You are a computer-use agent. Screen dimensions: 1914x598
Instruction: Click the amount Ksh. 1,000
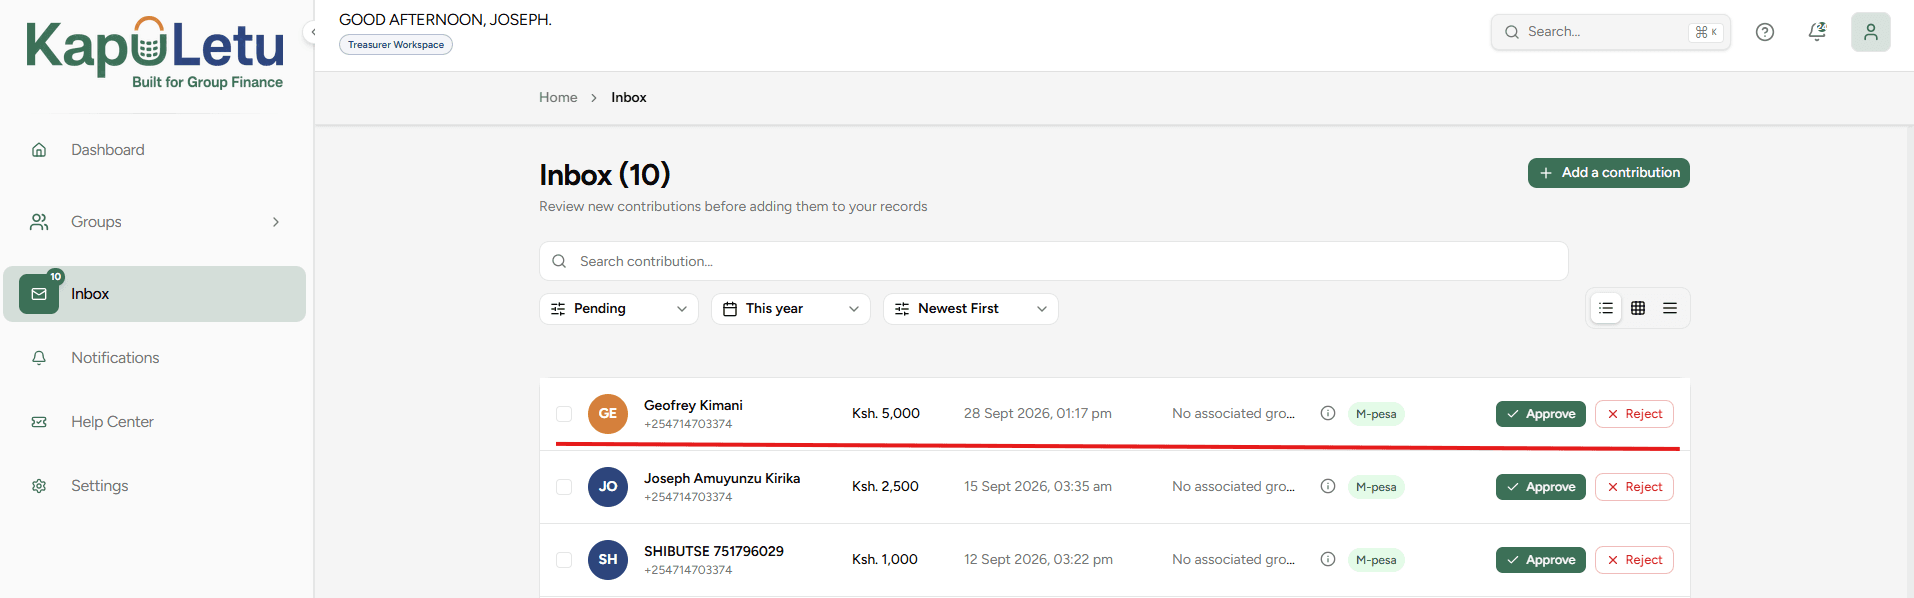coord(885,559)
